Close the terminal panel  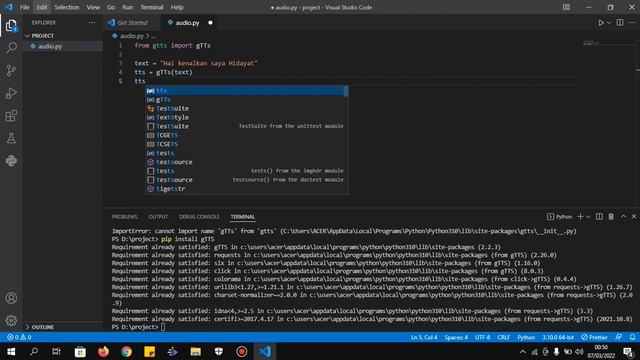point(634,216)
